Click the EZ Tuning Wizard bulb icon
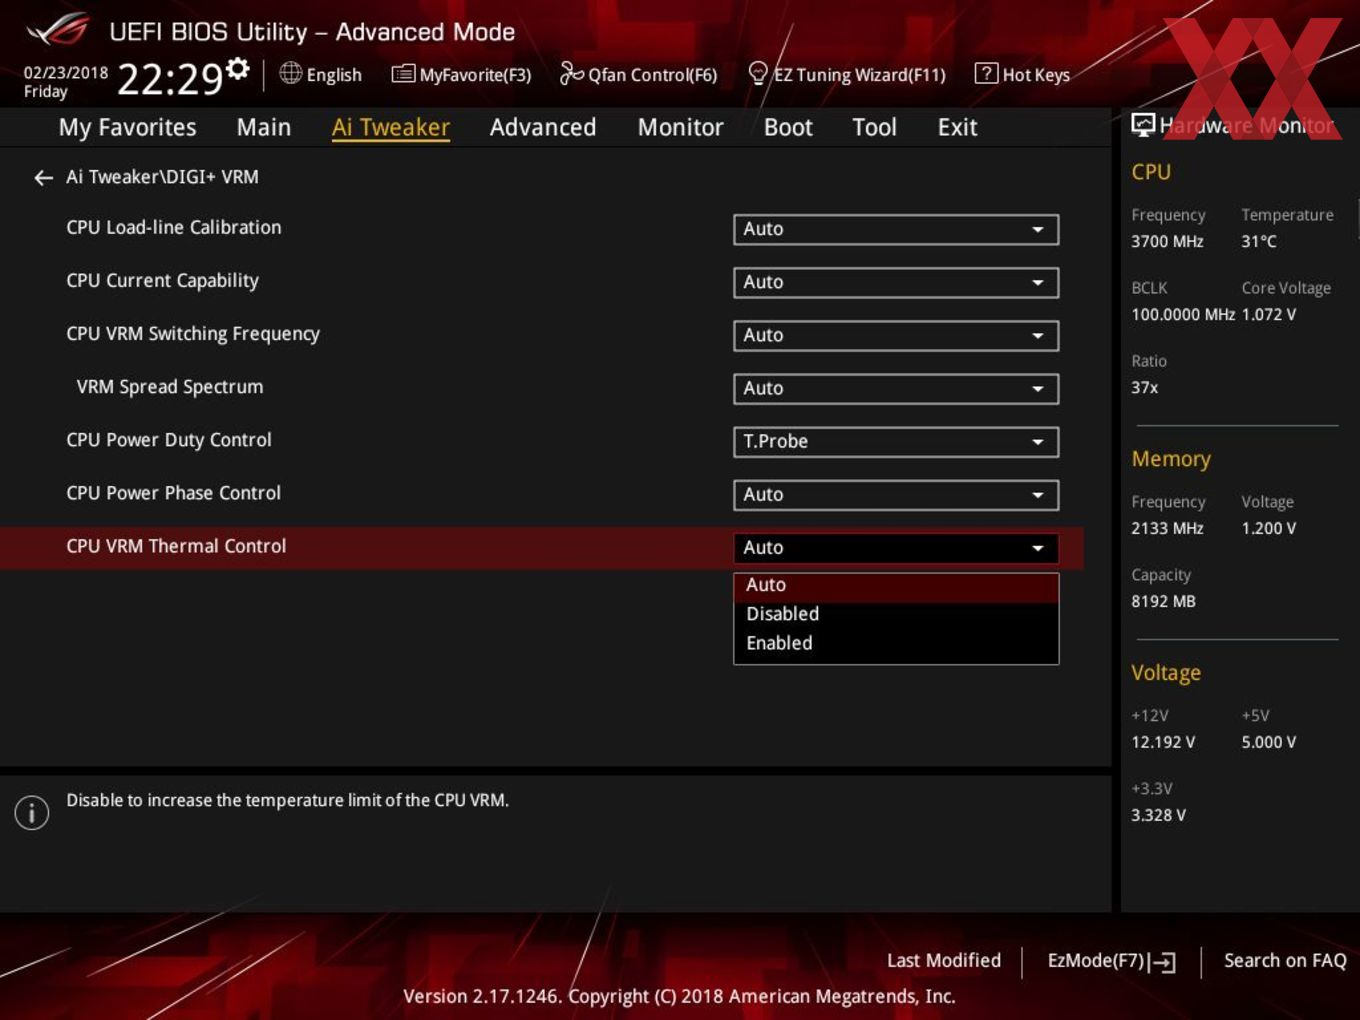This screenshot has height=1020, width=1360. [758, 73]
